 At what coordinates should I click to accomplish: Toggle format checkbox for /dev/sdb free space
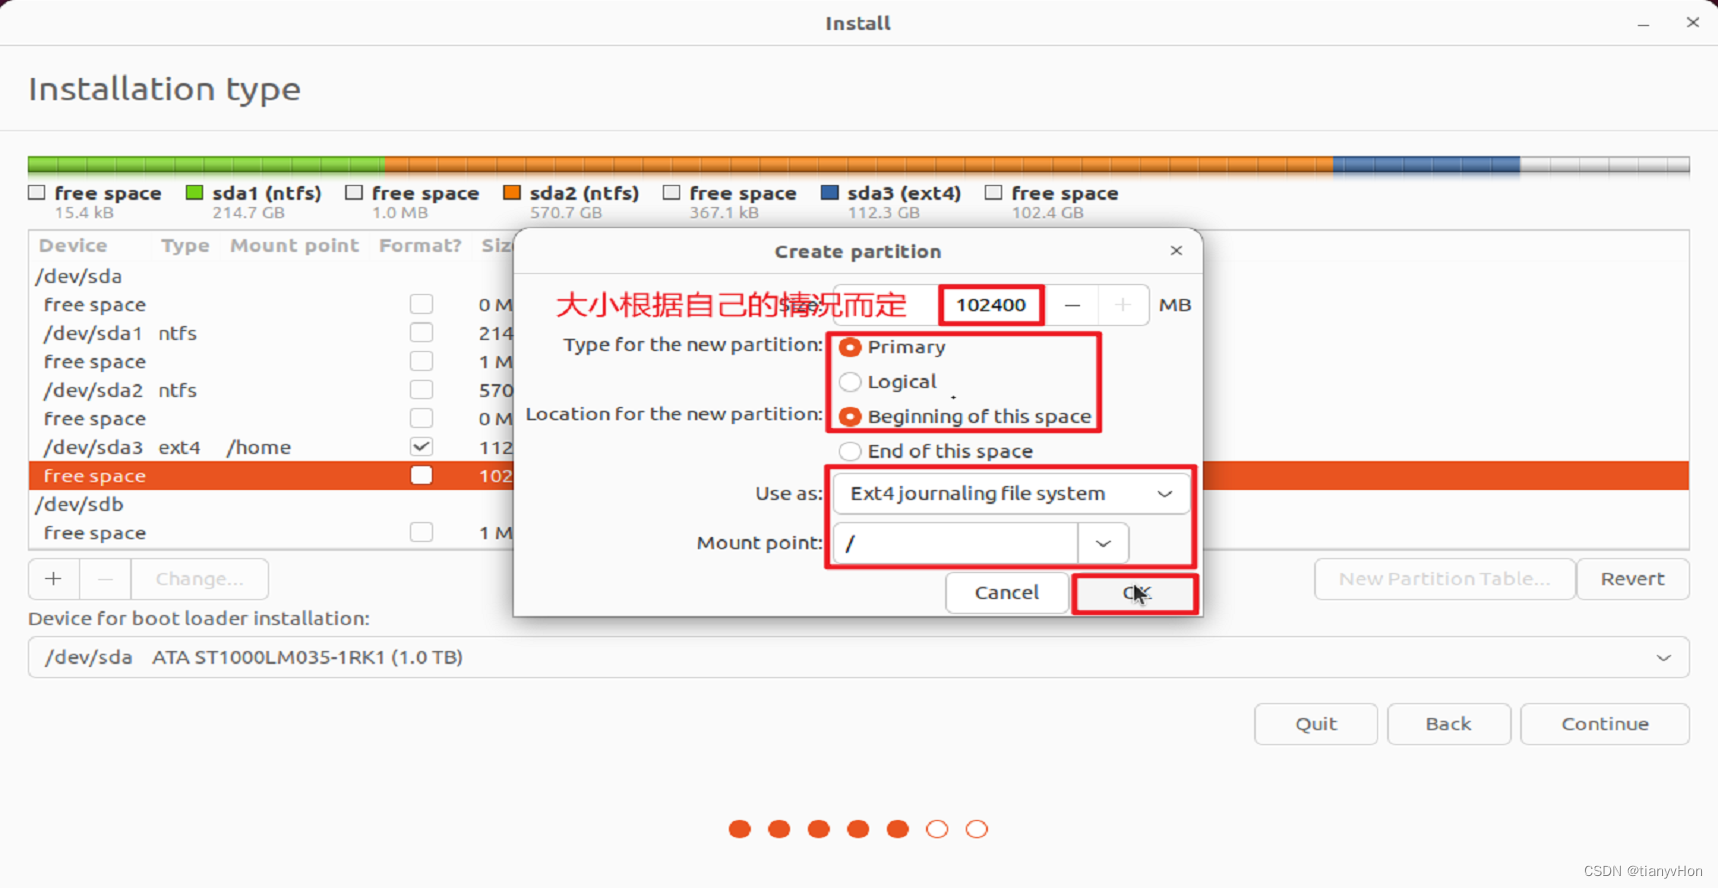421,533
